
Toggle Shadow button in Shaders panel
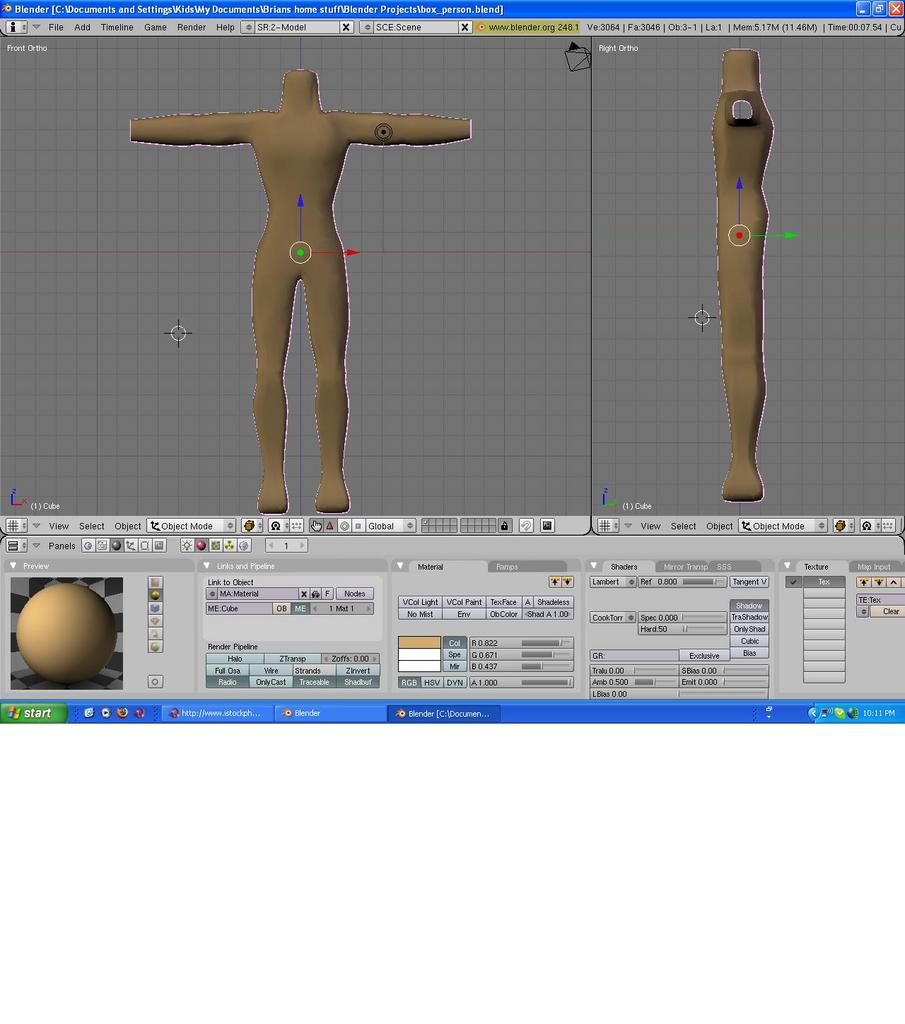click(x=749, y=606)
